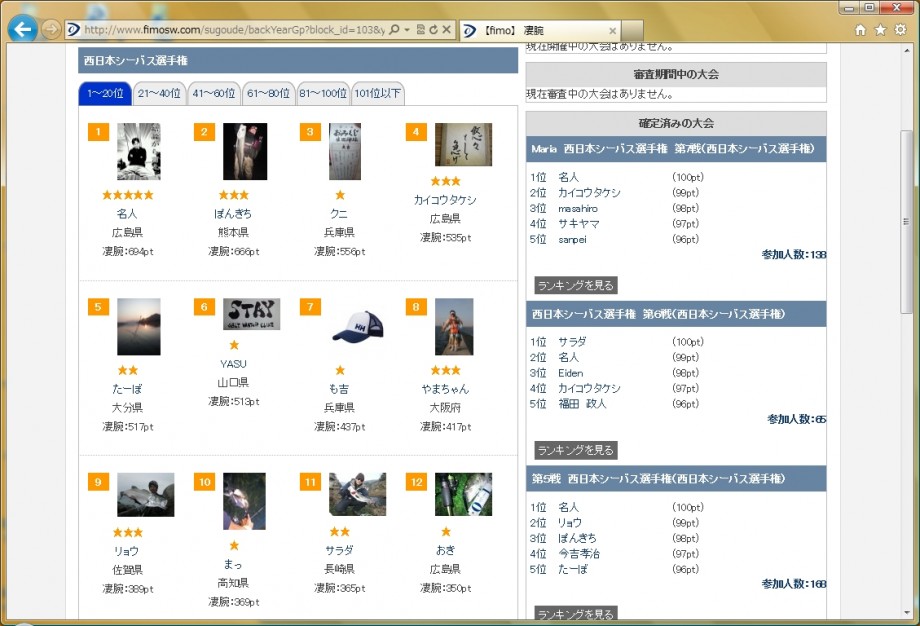Click the やまちゃん name link
This screenshot has width=920, height=626.
tap(445, 389)
